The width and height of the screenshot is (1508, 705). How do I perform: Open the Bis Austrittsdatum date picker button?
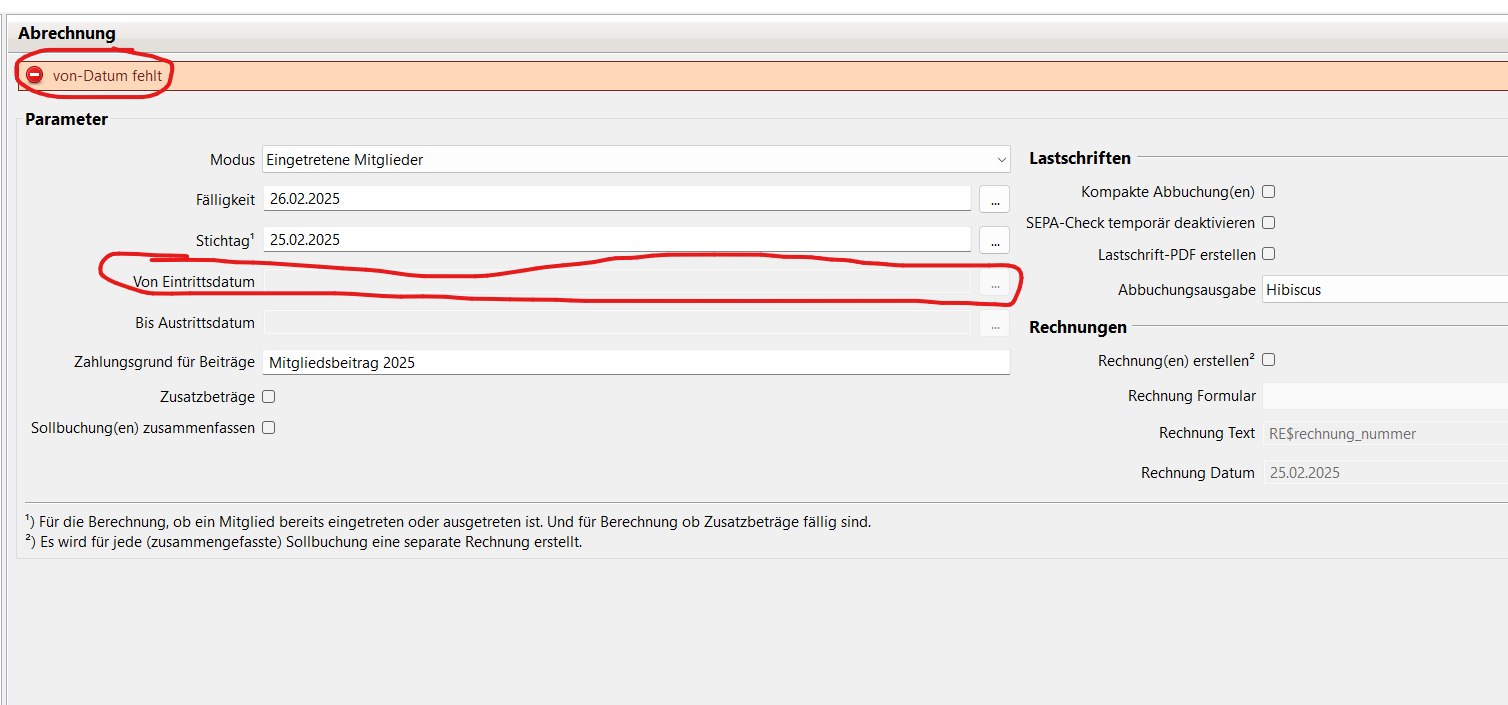tap(994, 324)
